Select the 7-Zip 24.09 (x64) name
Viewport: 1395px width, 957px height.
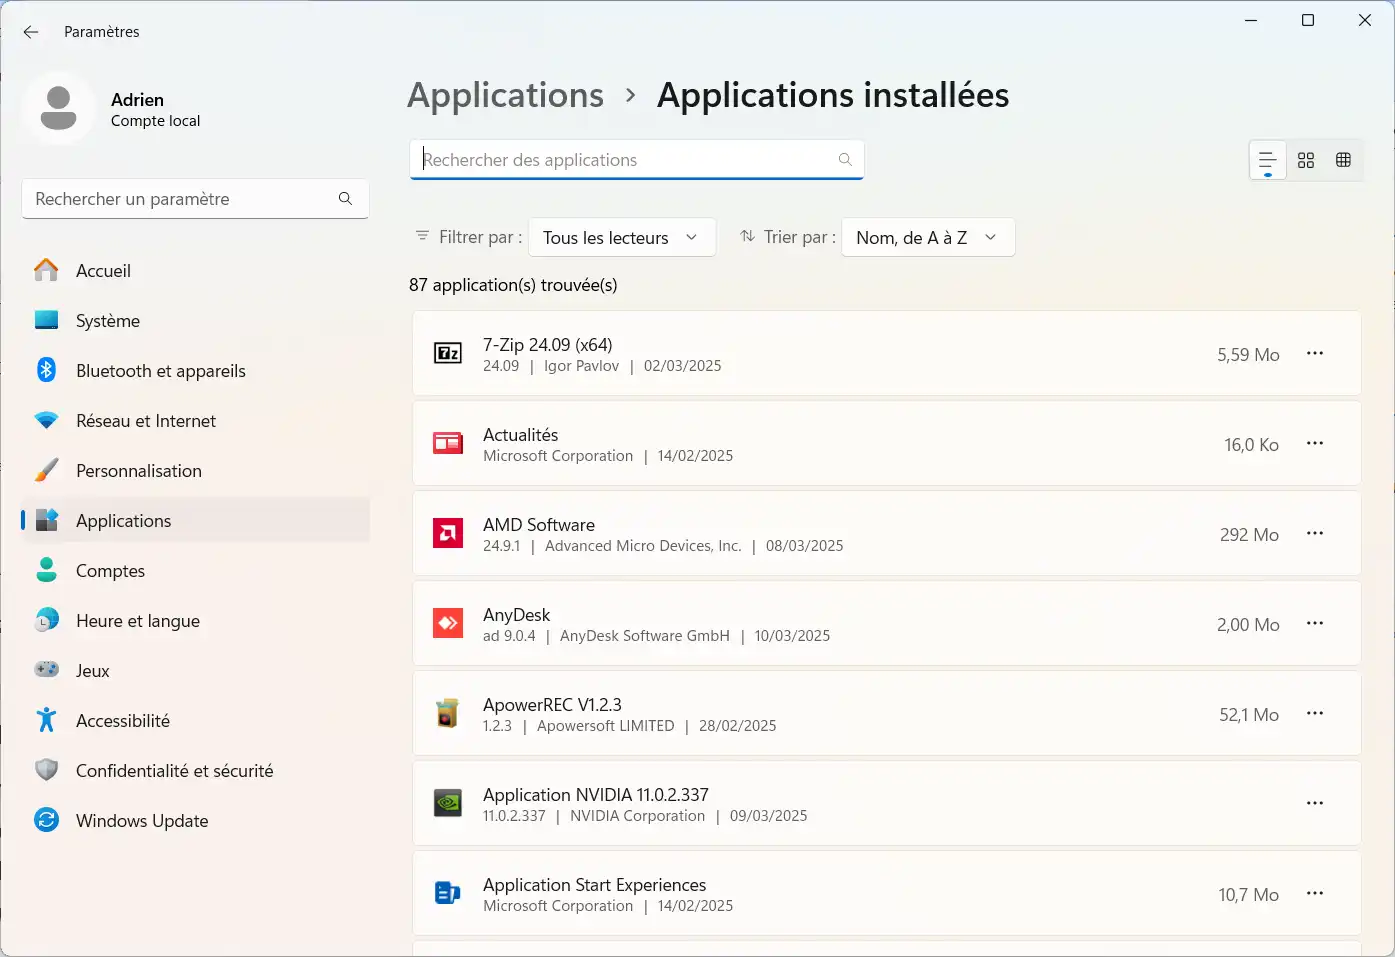(547, 345)
